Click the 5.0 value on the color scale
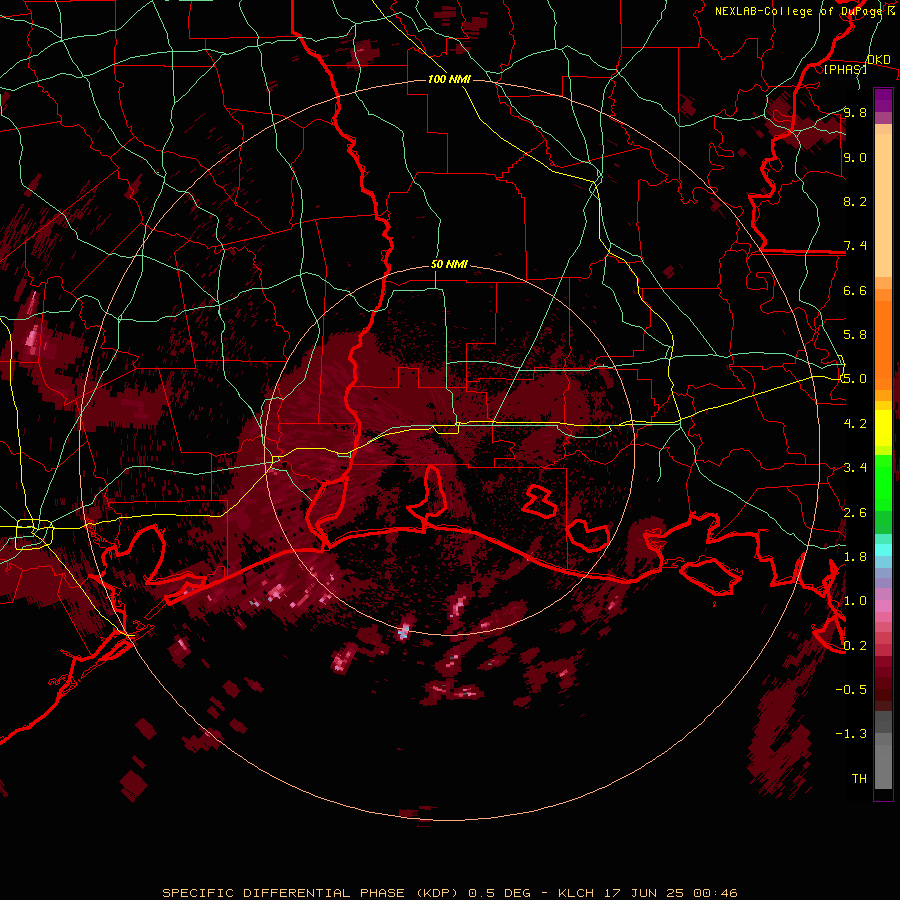900x900 pixels. click(855, 379)
